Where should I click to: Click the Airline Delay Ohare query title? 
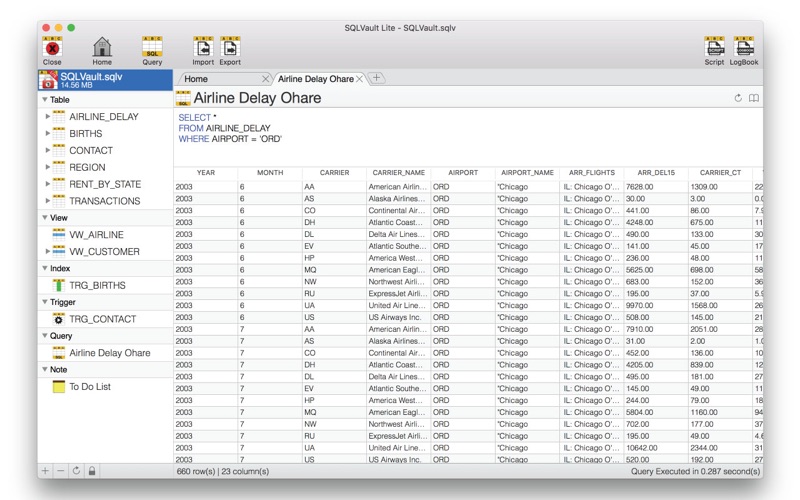[257, 98]
